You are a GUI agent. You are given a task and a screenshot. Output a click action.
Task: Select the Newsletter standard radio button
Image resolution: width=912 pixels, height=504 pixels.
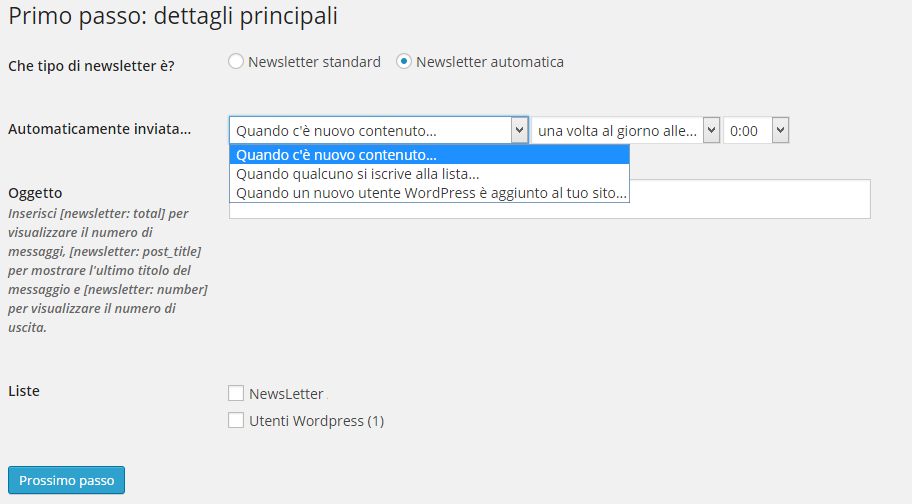(x=236, y=62)
